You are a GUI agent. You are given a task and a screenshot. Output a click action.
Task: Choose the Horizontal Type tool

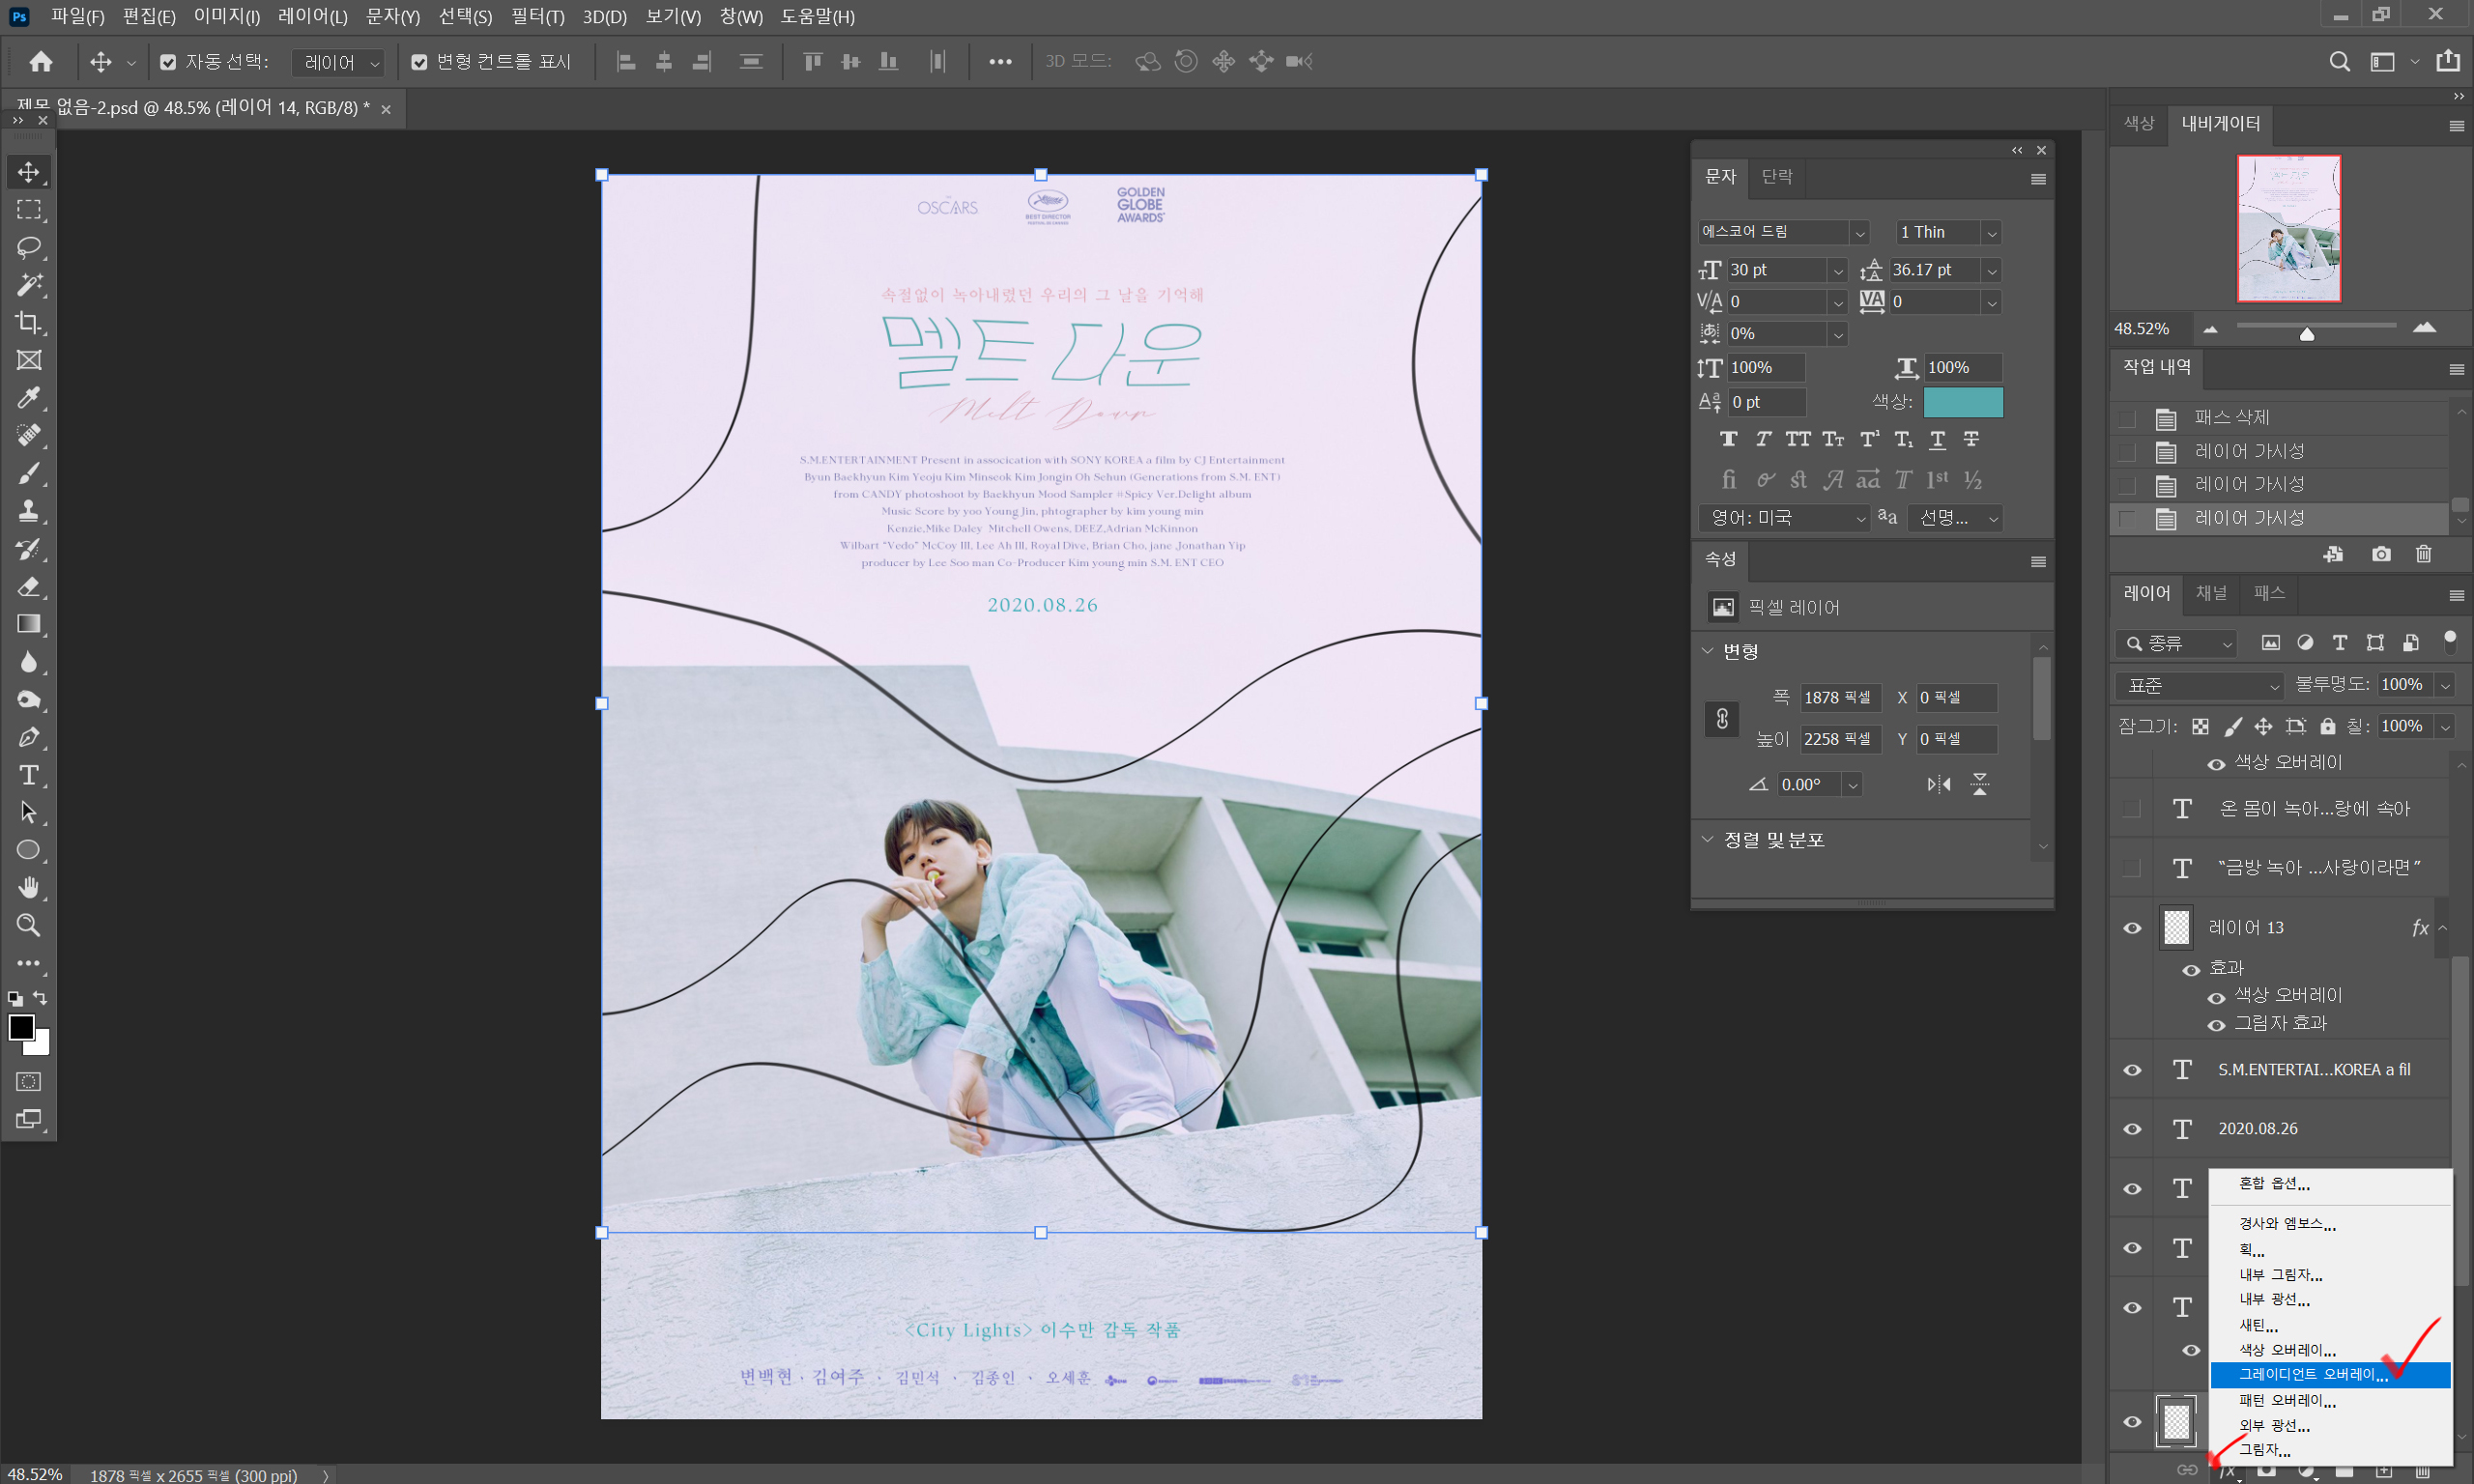29,775
